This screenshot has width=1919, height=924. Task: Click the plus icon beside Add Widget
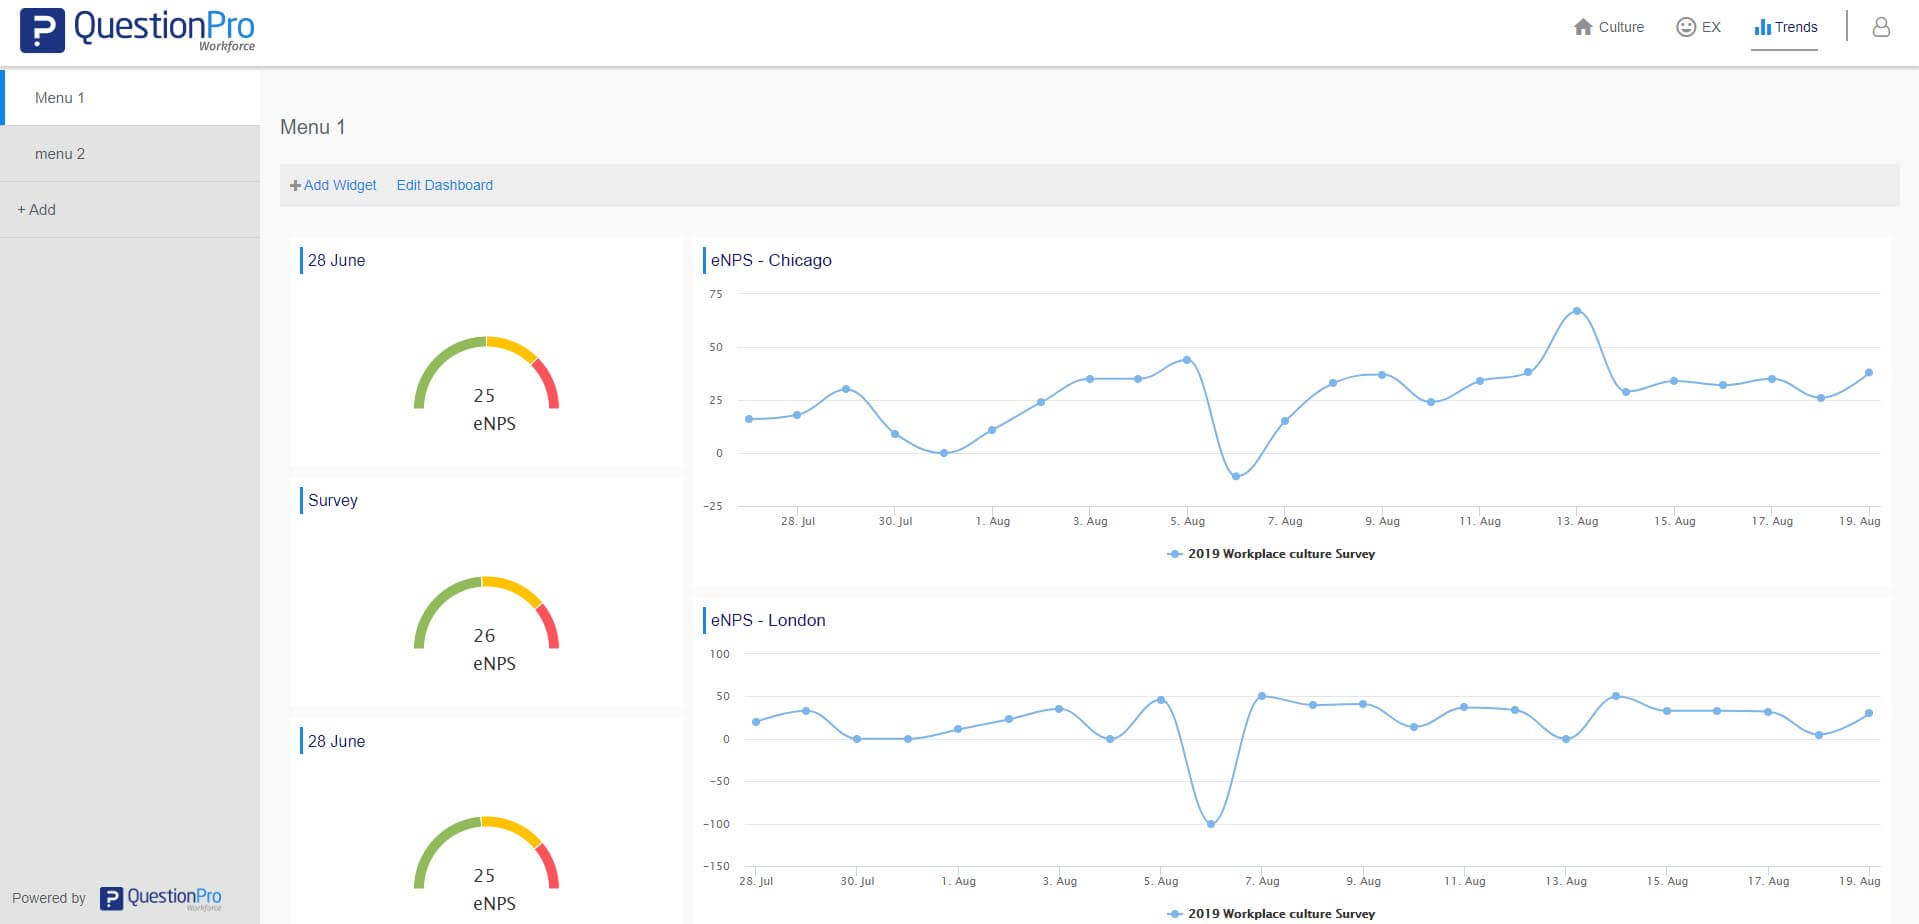pos(295,185)
